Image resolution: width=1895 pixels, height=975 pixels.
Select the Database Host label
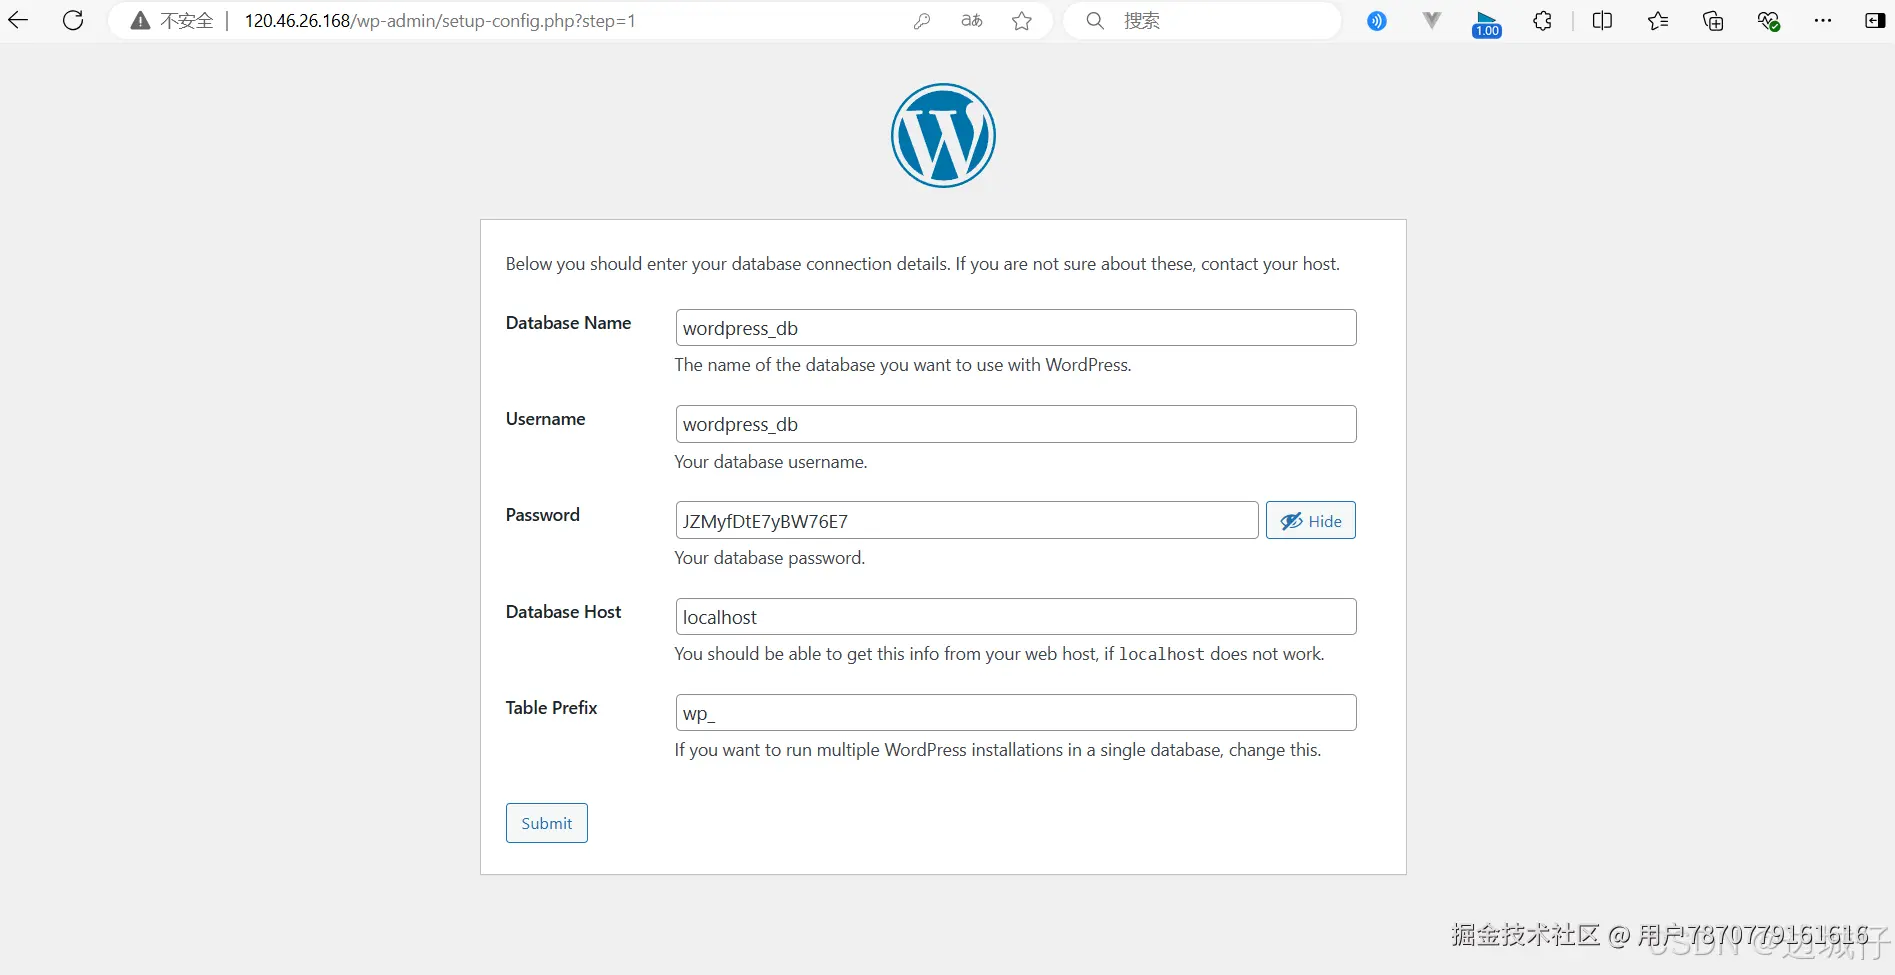click(x=563, y=612)
